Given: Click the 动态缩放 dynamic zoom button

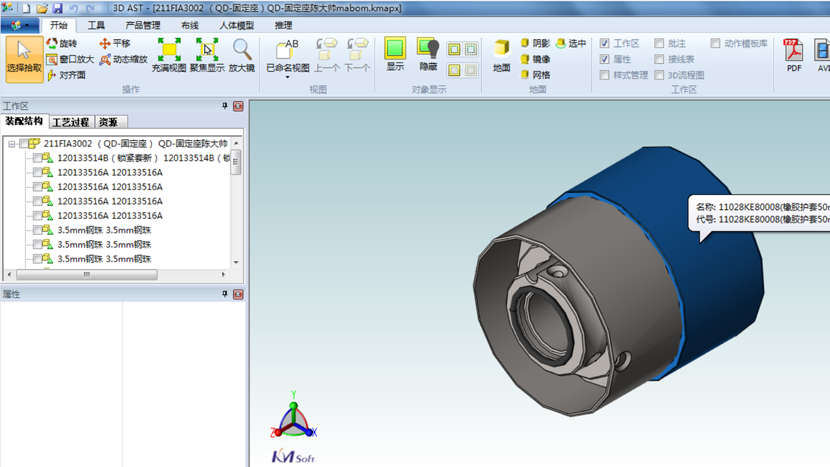Looking at the screenshot, I should [123, 59].
